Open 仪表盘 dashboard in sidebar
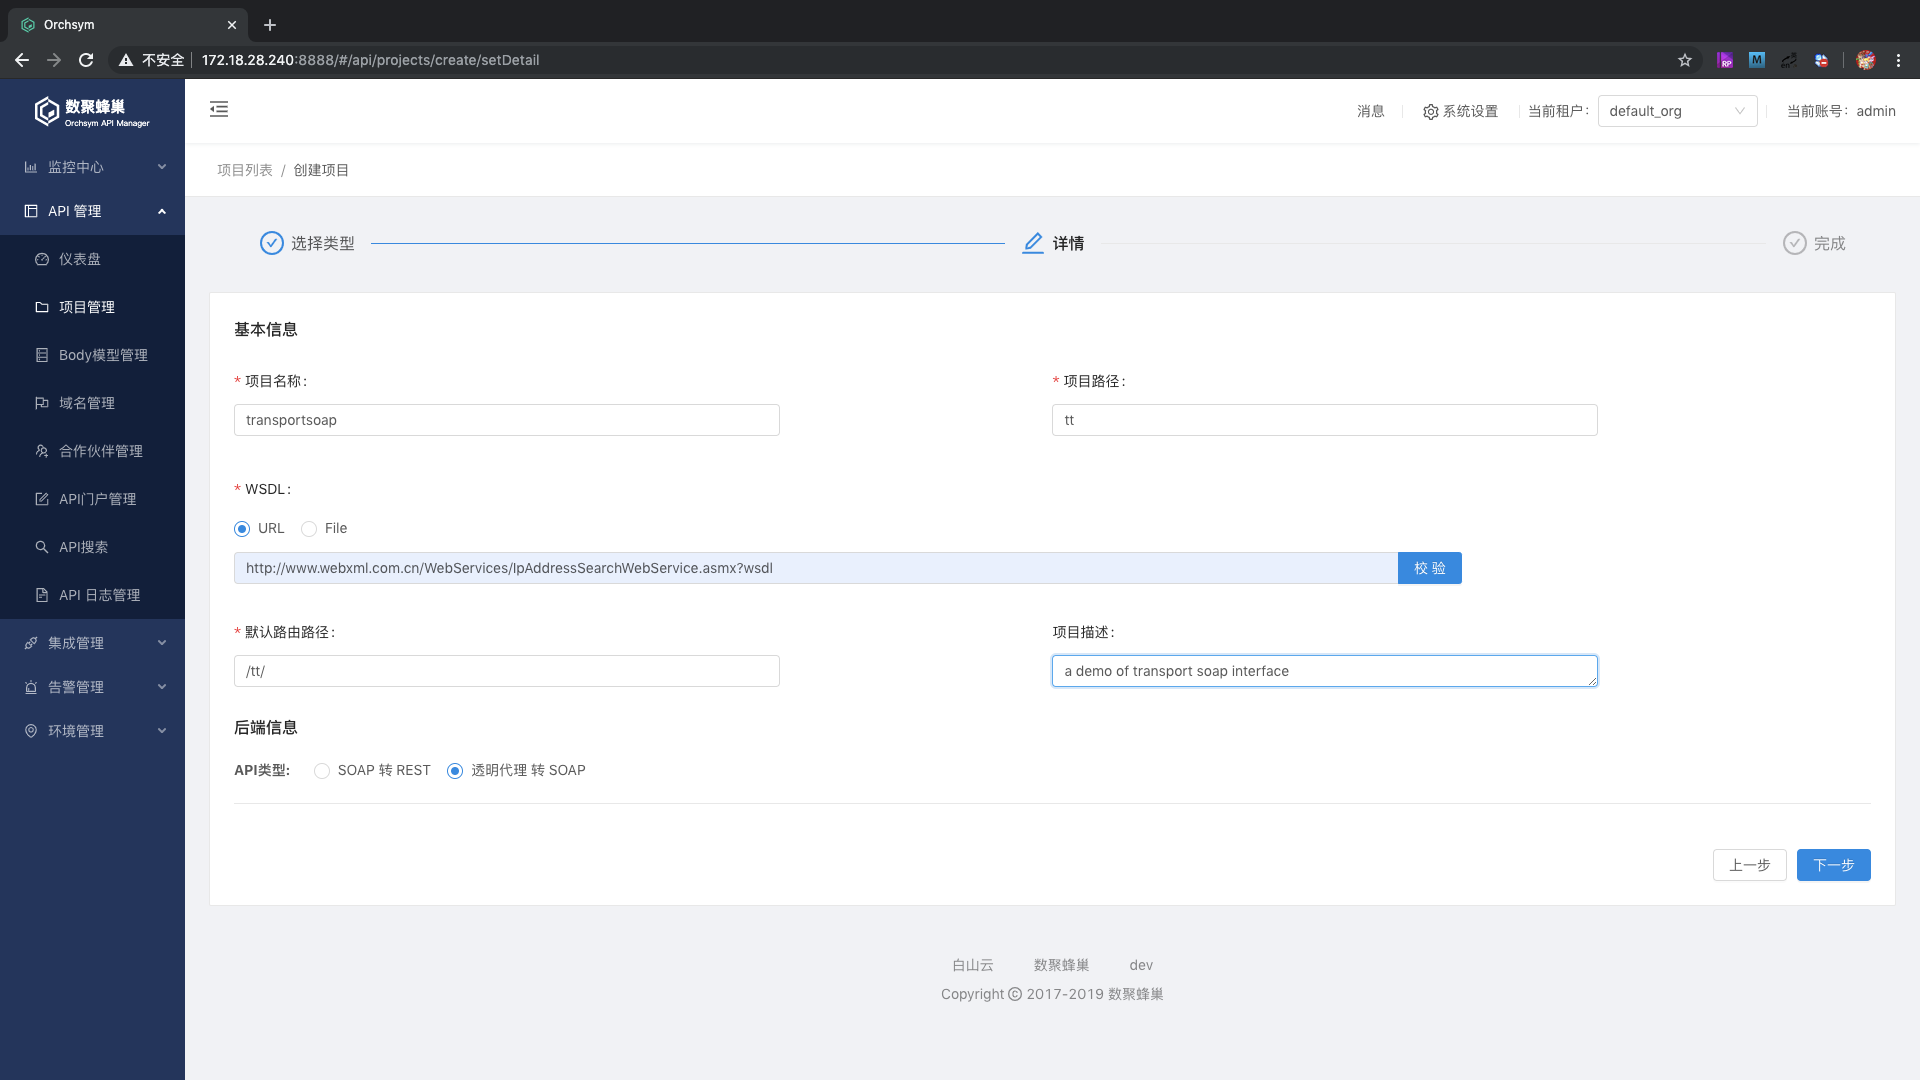The width and height of the screenshot is (1920, 1080). tap(80, 259)
